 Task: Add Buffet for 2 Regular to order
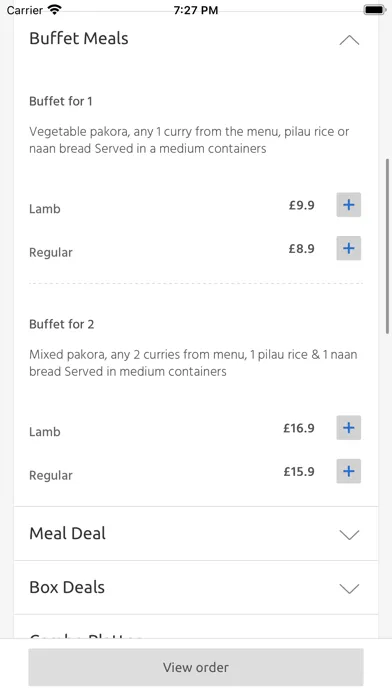click(x=348, y=471)
